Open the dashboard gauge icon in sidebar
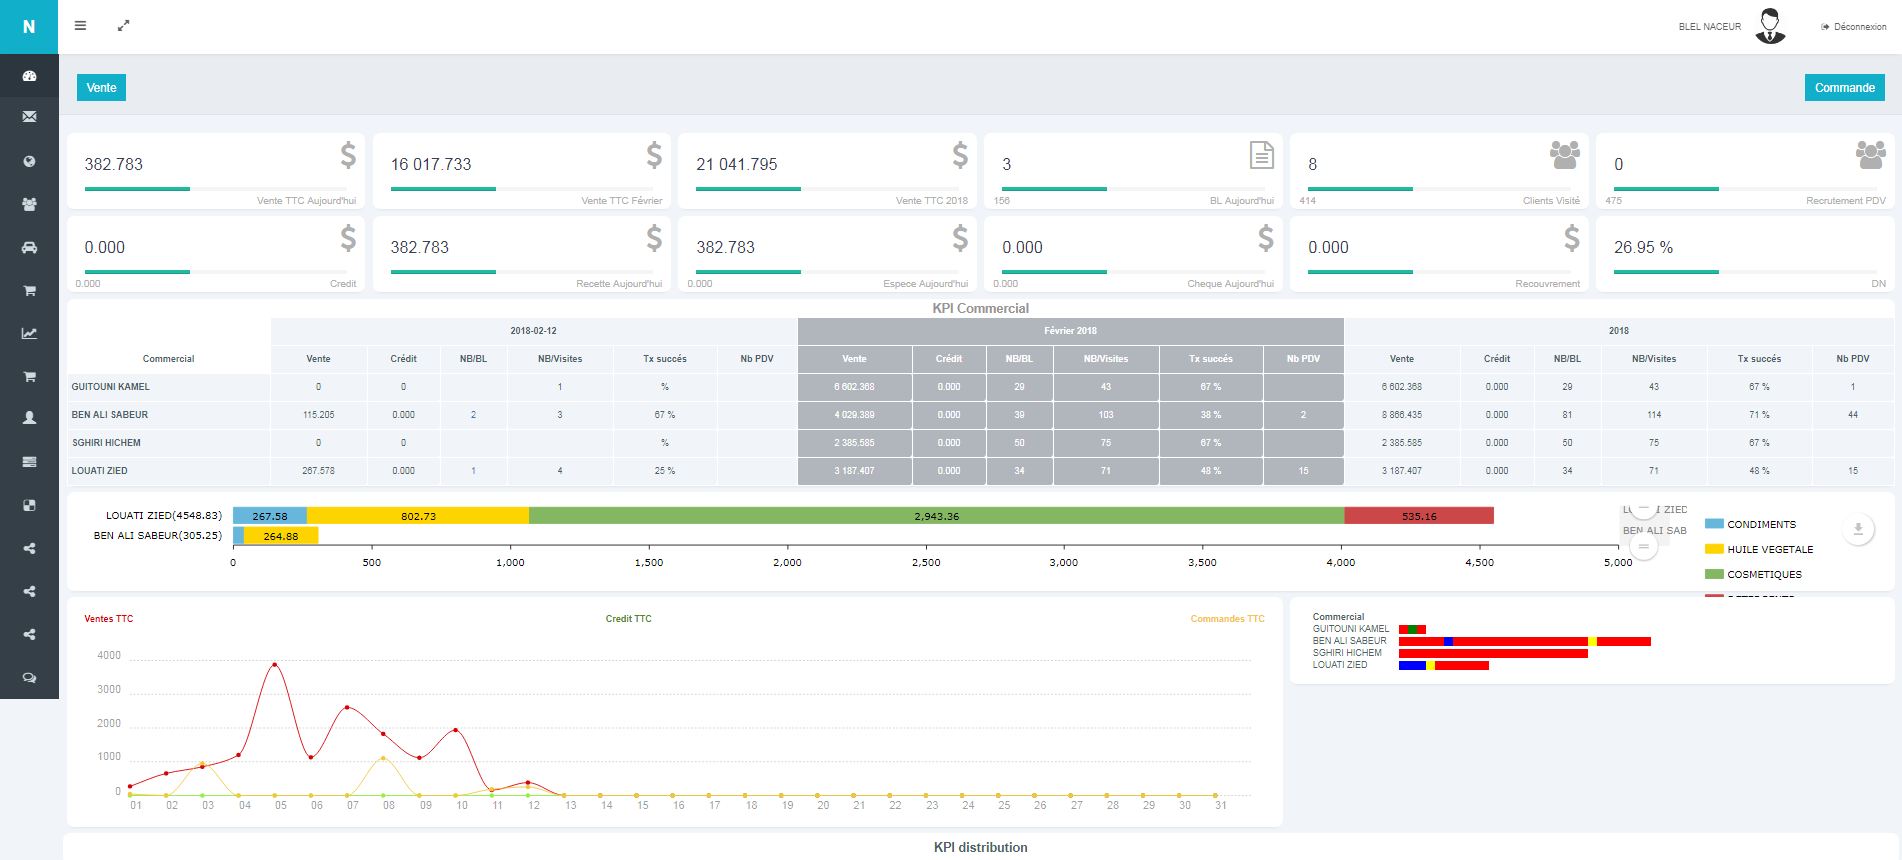The width and height of the screenshot is (1902, 860). tap(29, 76)
